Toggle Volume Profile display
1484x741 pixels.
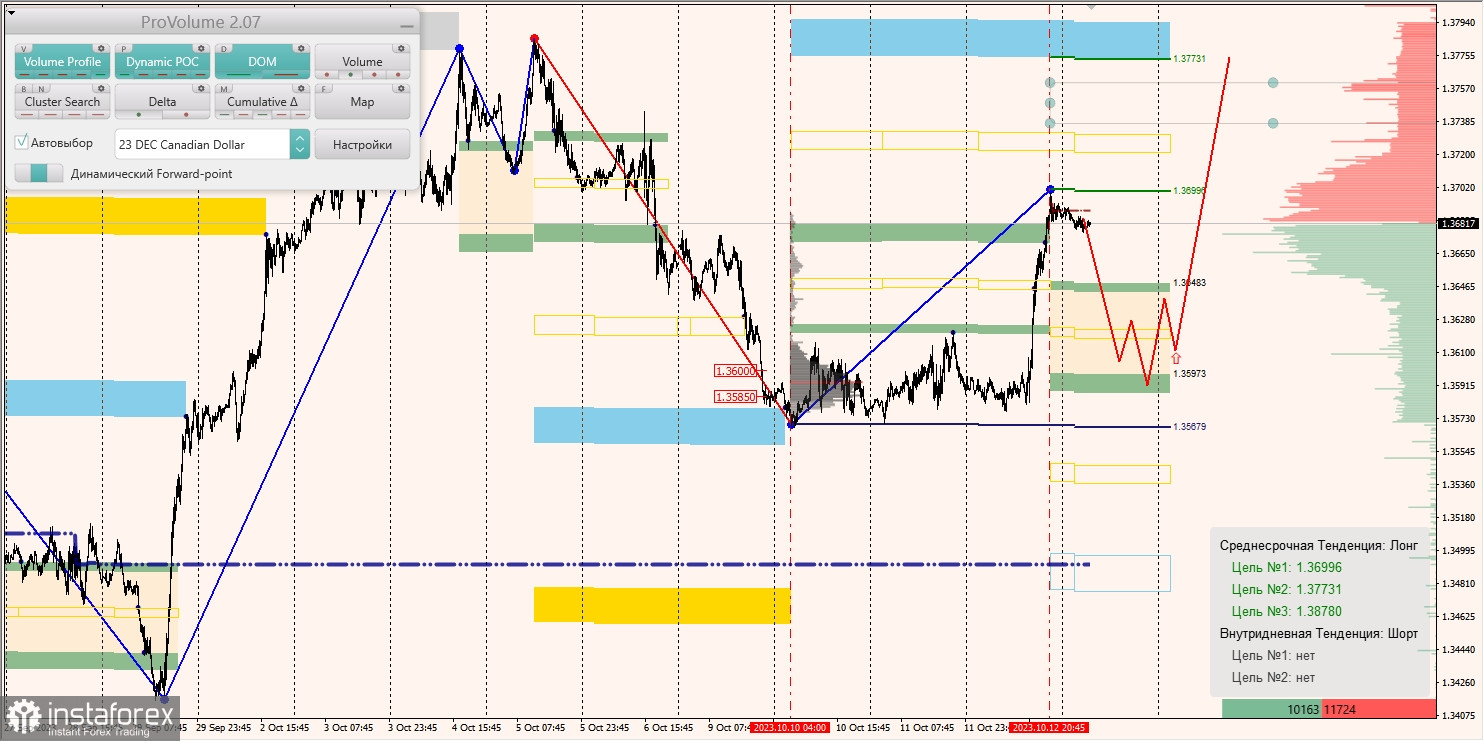[x=63, y=62]
